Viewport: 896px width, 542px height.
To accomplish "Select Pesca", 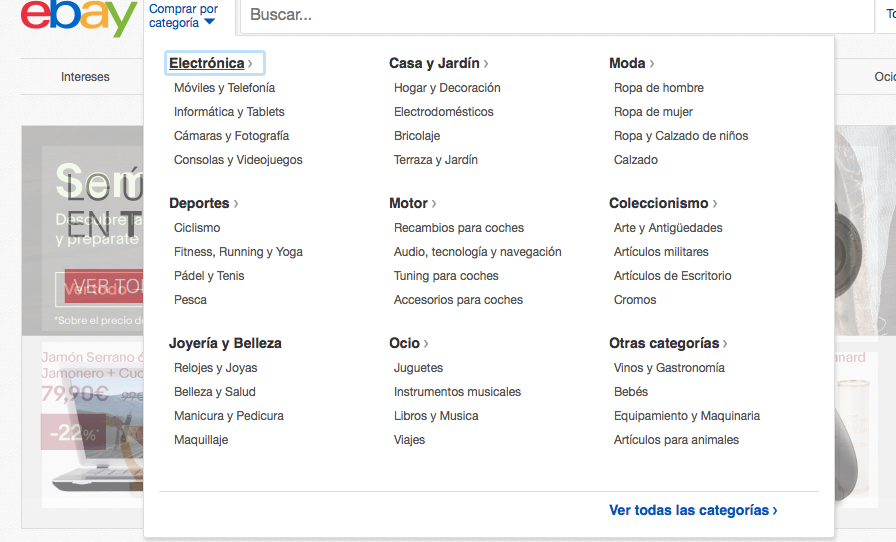I will [x=190, y=300].
